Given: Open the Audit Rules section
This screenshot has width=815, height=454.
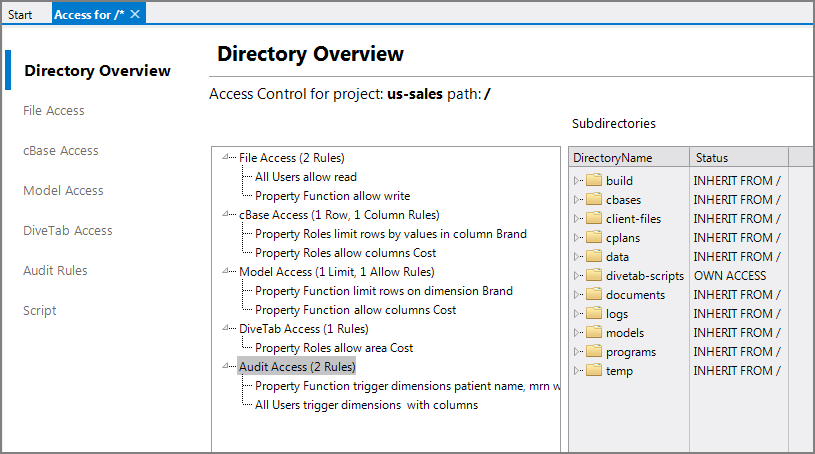Looking at the screenshot, I should [x=55, y=270].
